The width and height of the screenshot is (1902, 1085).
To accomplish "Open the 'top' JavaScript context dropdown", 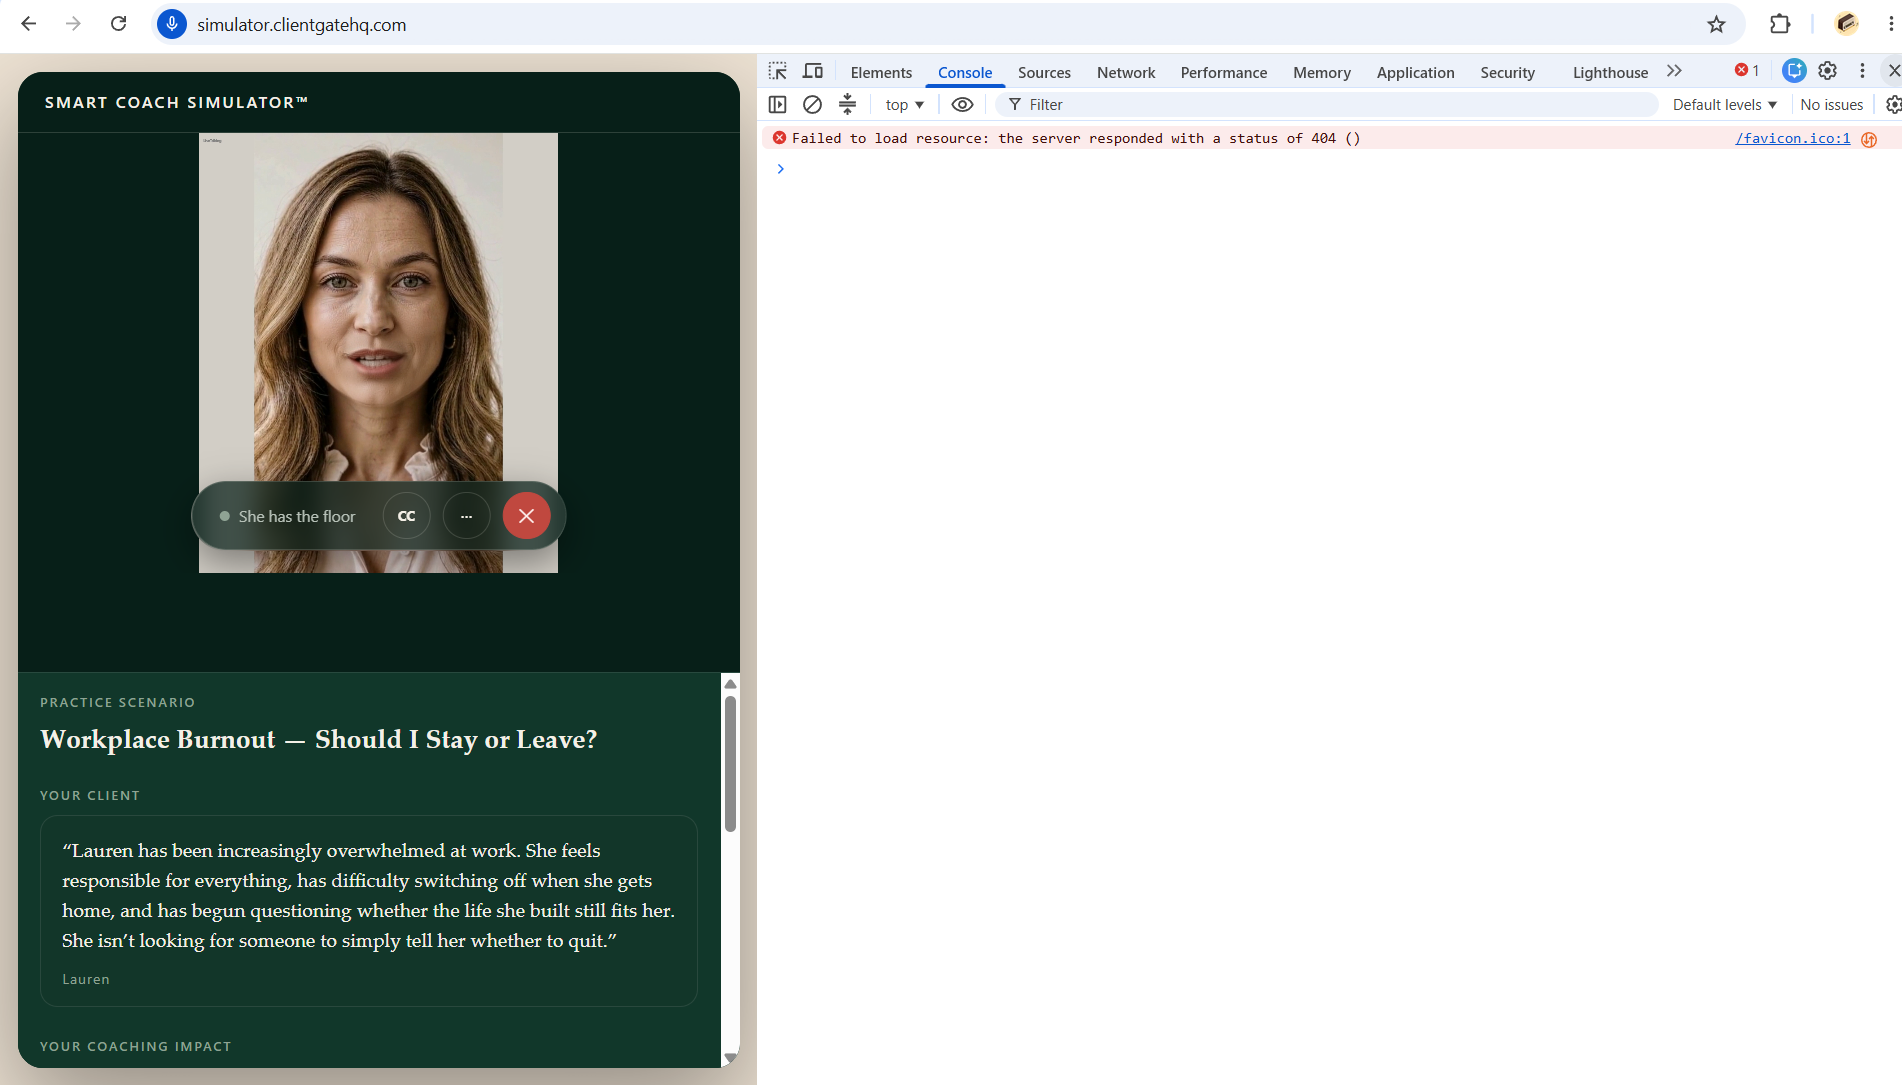I will (x=904, y=104).
